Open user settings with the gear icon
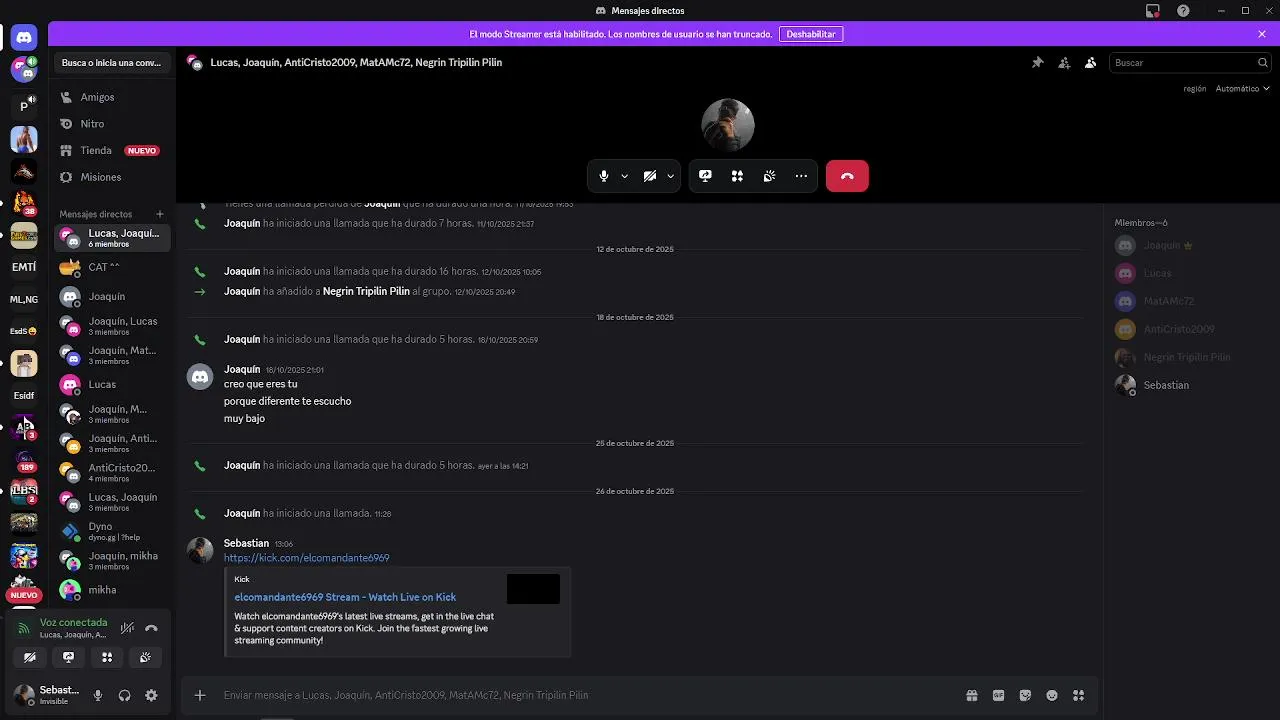 pos(151,695)
